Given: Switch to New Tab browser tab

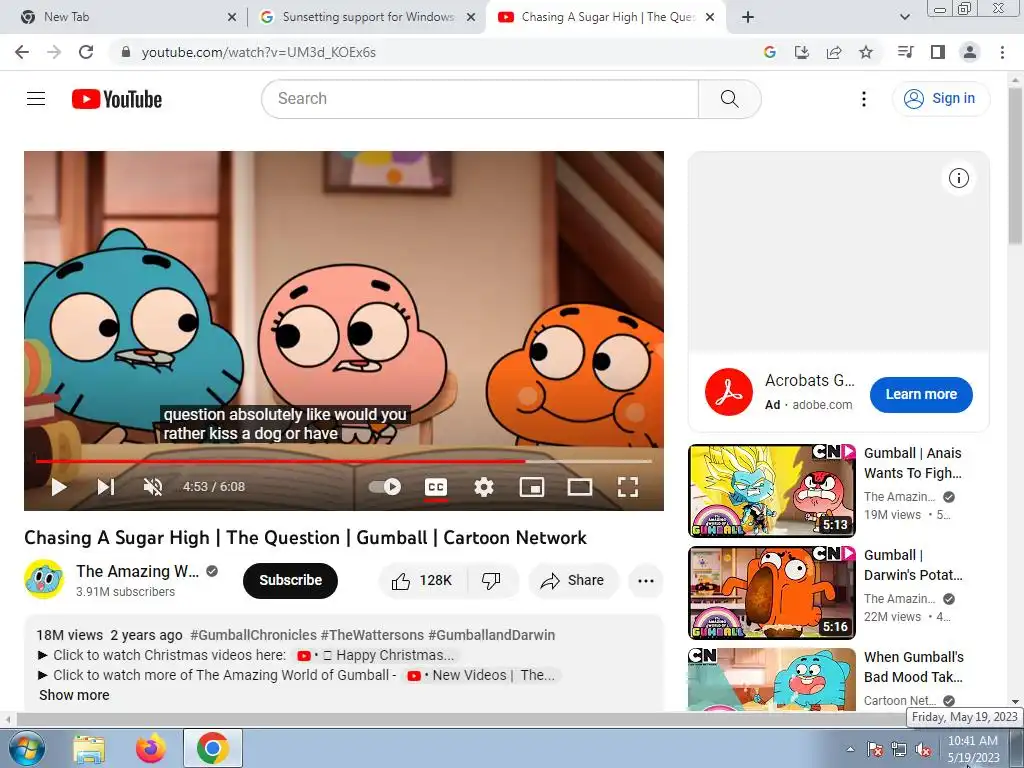Looking at the screenshot, I should click(x=127, y=17).
